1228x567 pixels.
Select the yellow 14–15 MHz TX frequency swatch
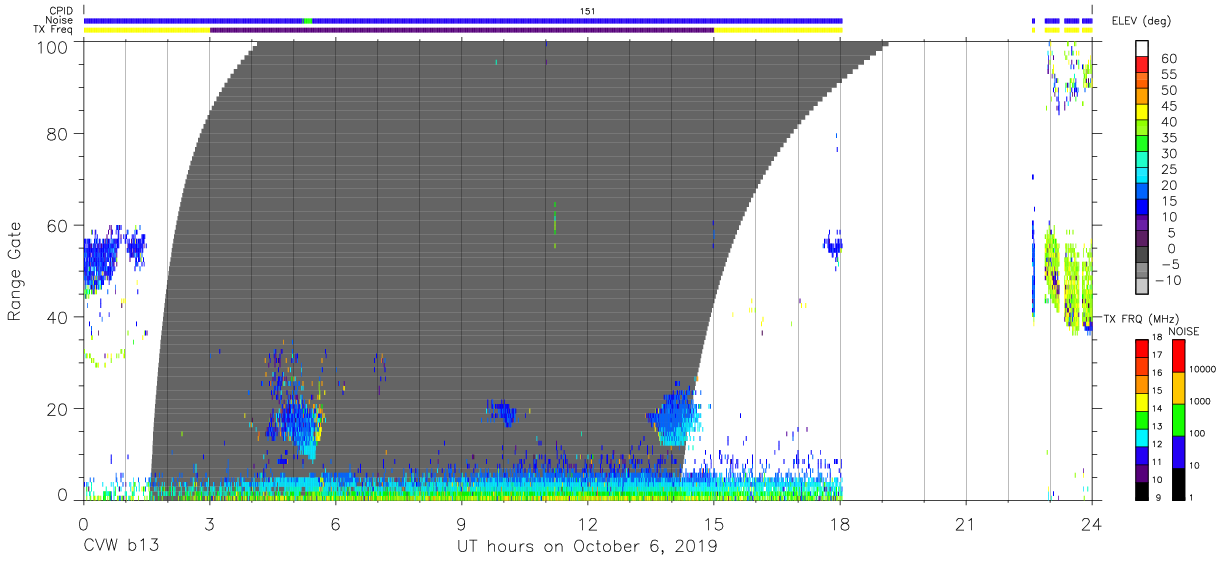pos(1144,401)
